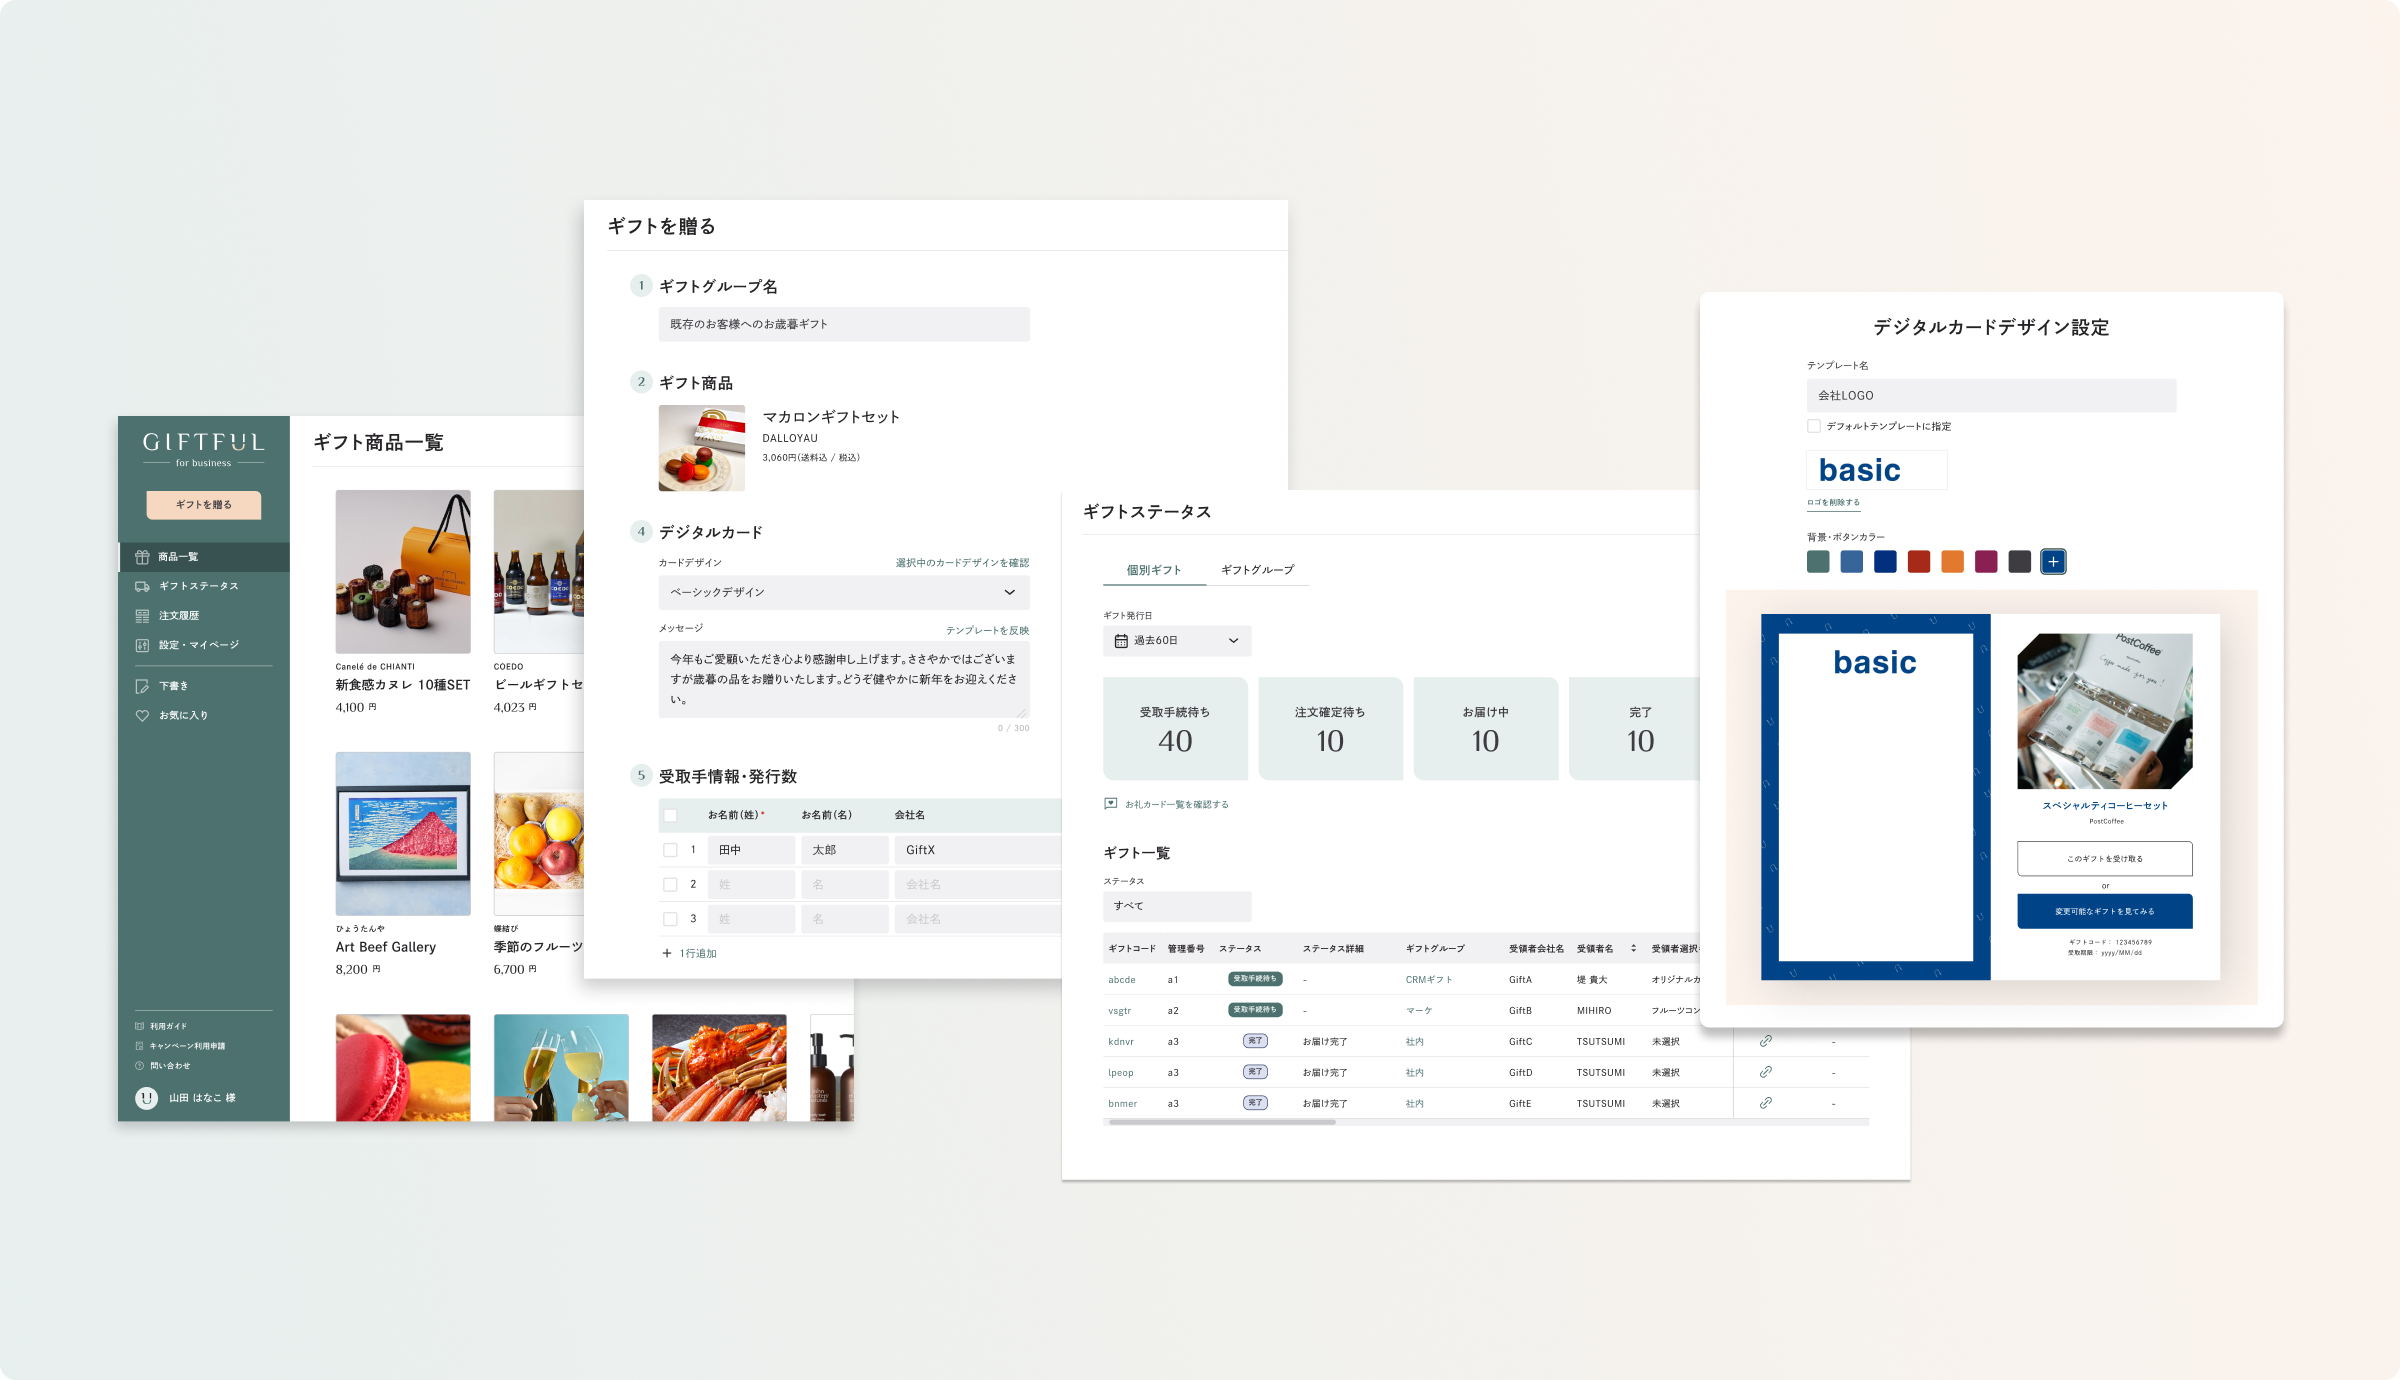Click the テンプレートを反映 link
The width and height of the screenshot is (2400, 1380).
[987, 630]
